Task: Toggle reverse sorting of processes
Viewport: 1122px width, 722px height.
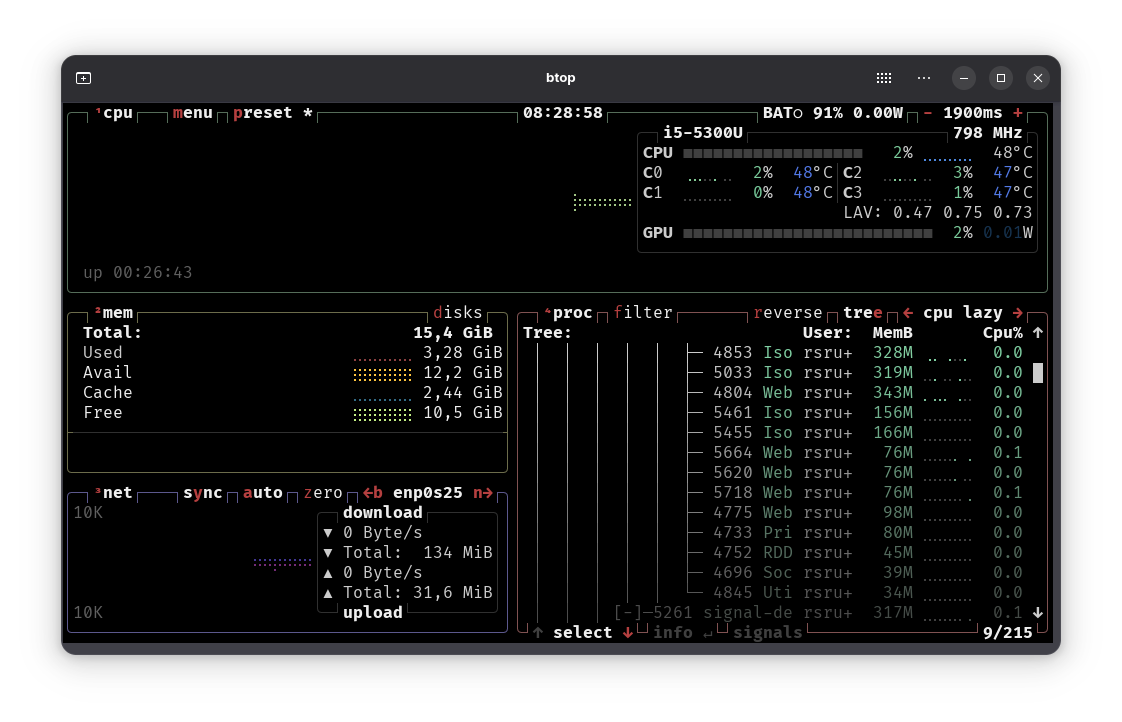Action: tap(788, 313)
